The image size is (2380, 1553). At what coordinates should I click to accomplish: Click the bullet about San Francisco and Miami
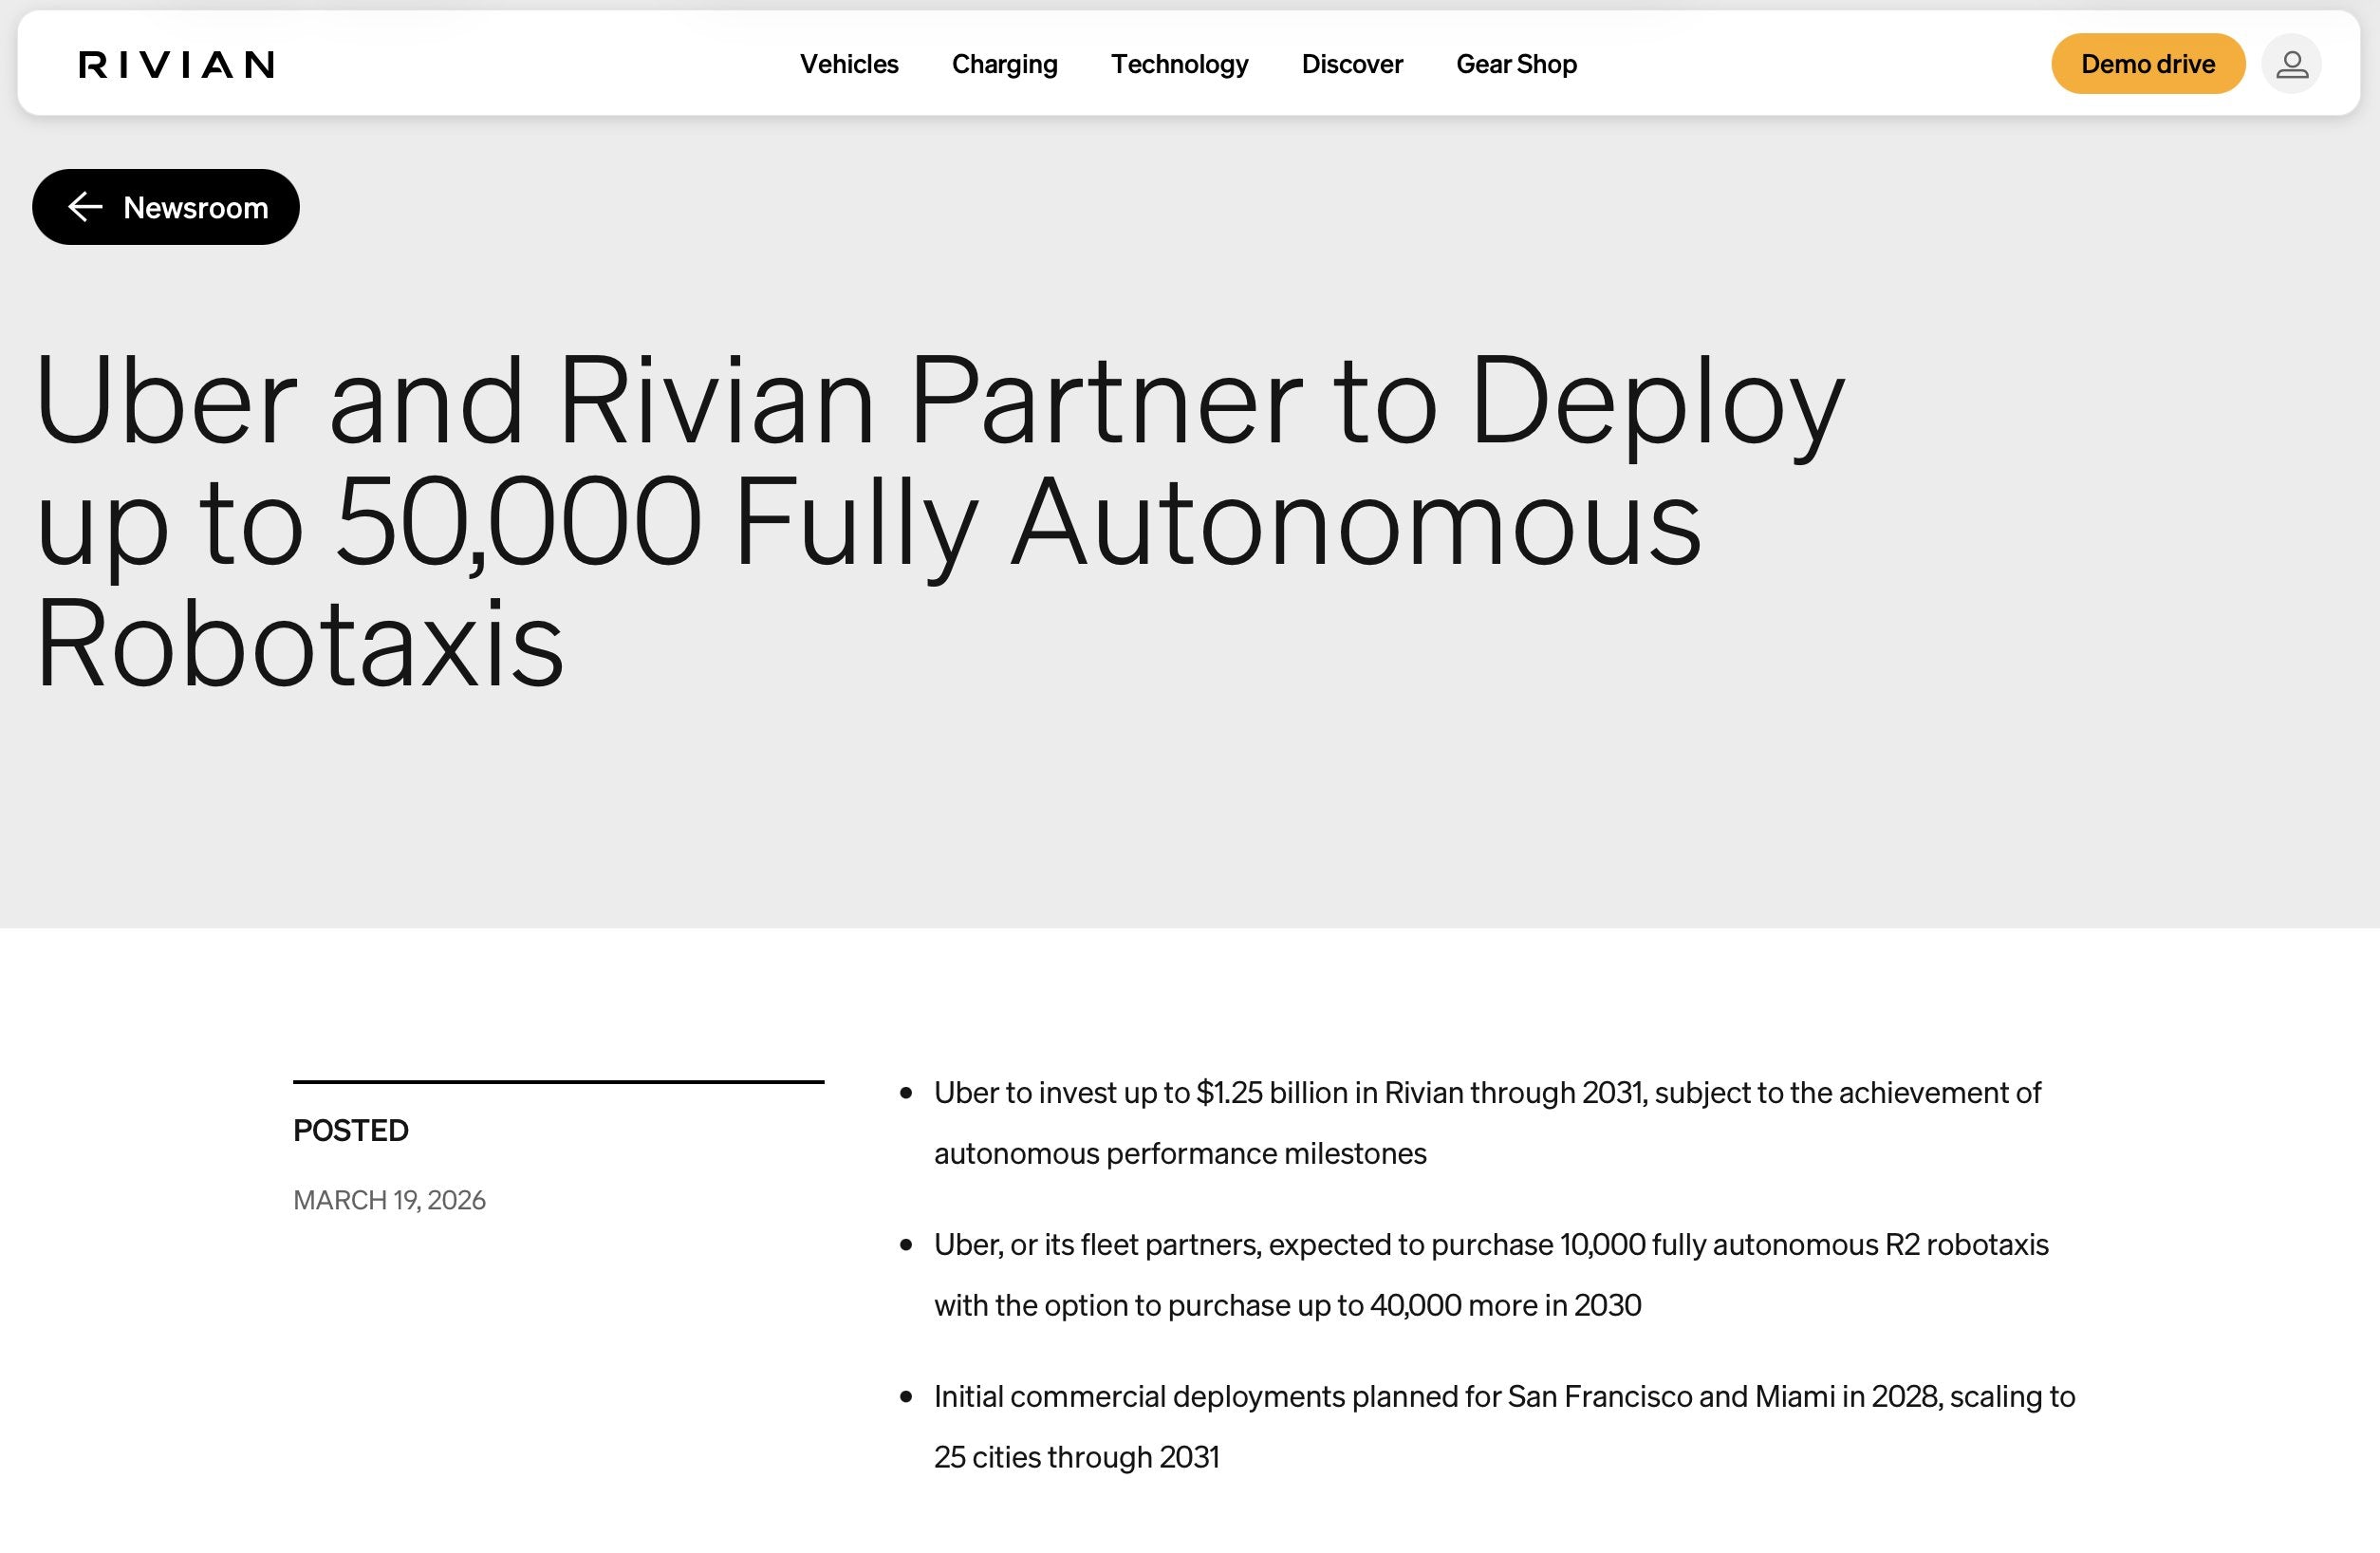[x=1504, y=1426]
